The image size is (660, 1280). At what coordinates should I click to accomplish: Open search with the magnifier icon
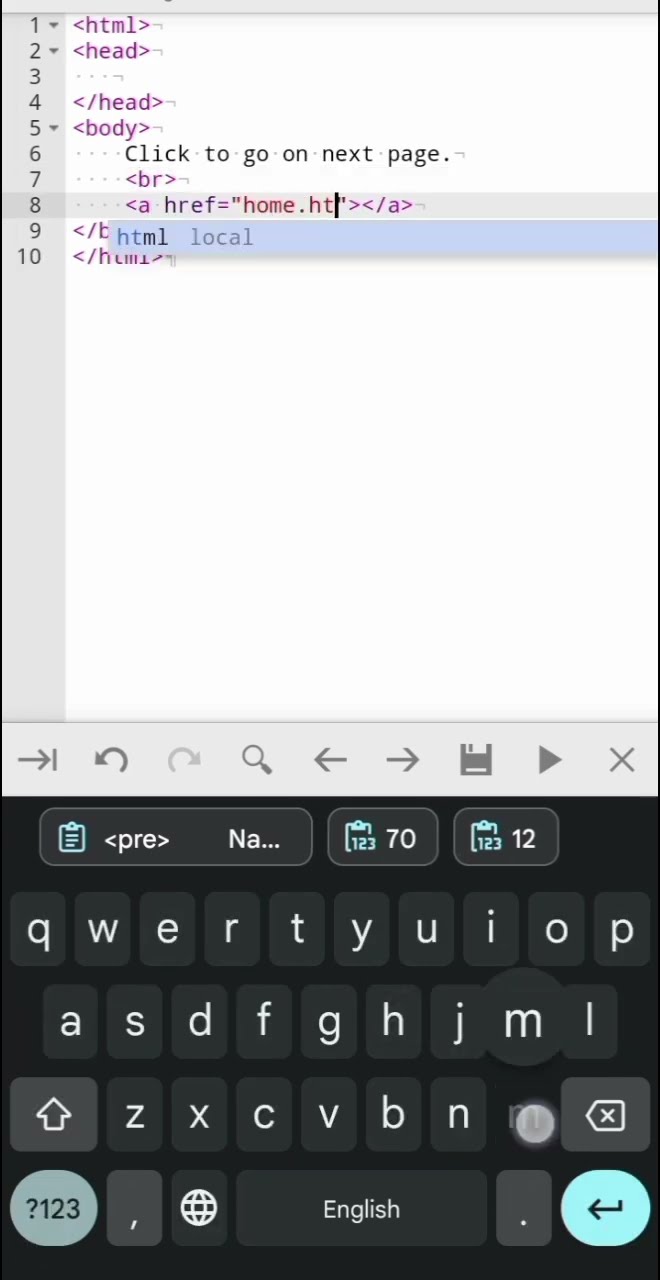coord(257,761)
